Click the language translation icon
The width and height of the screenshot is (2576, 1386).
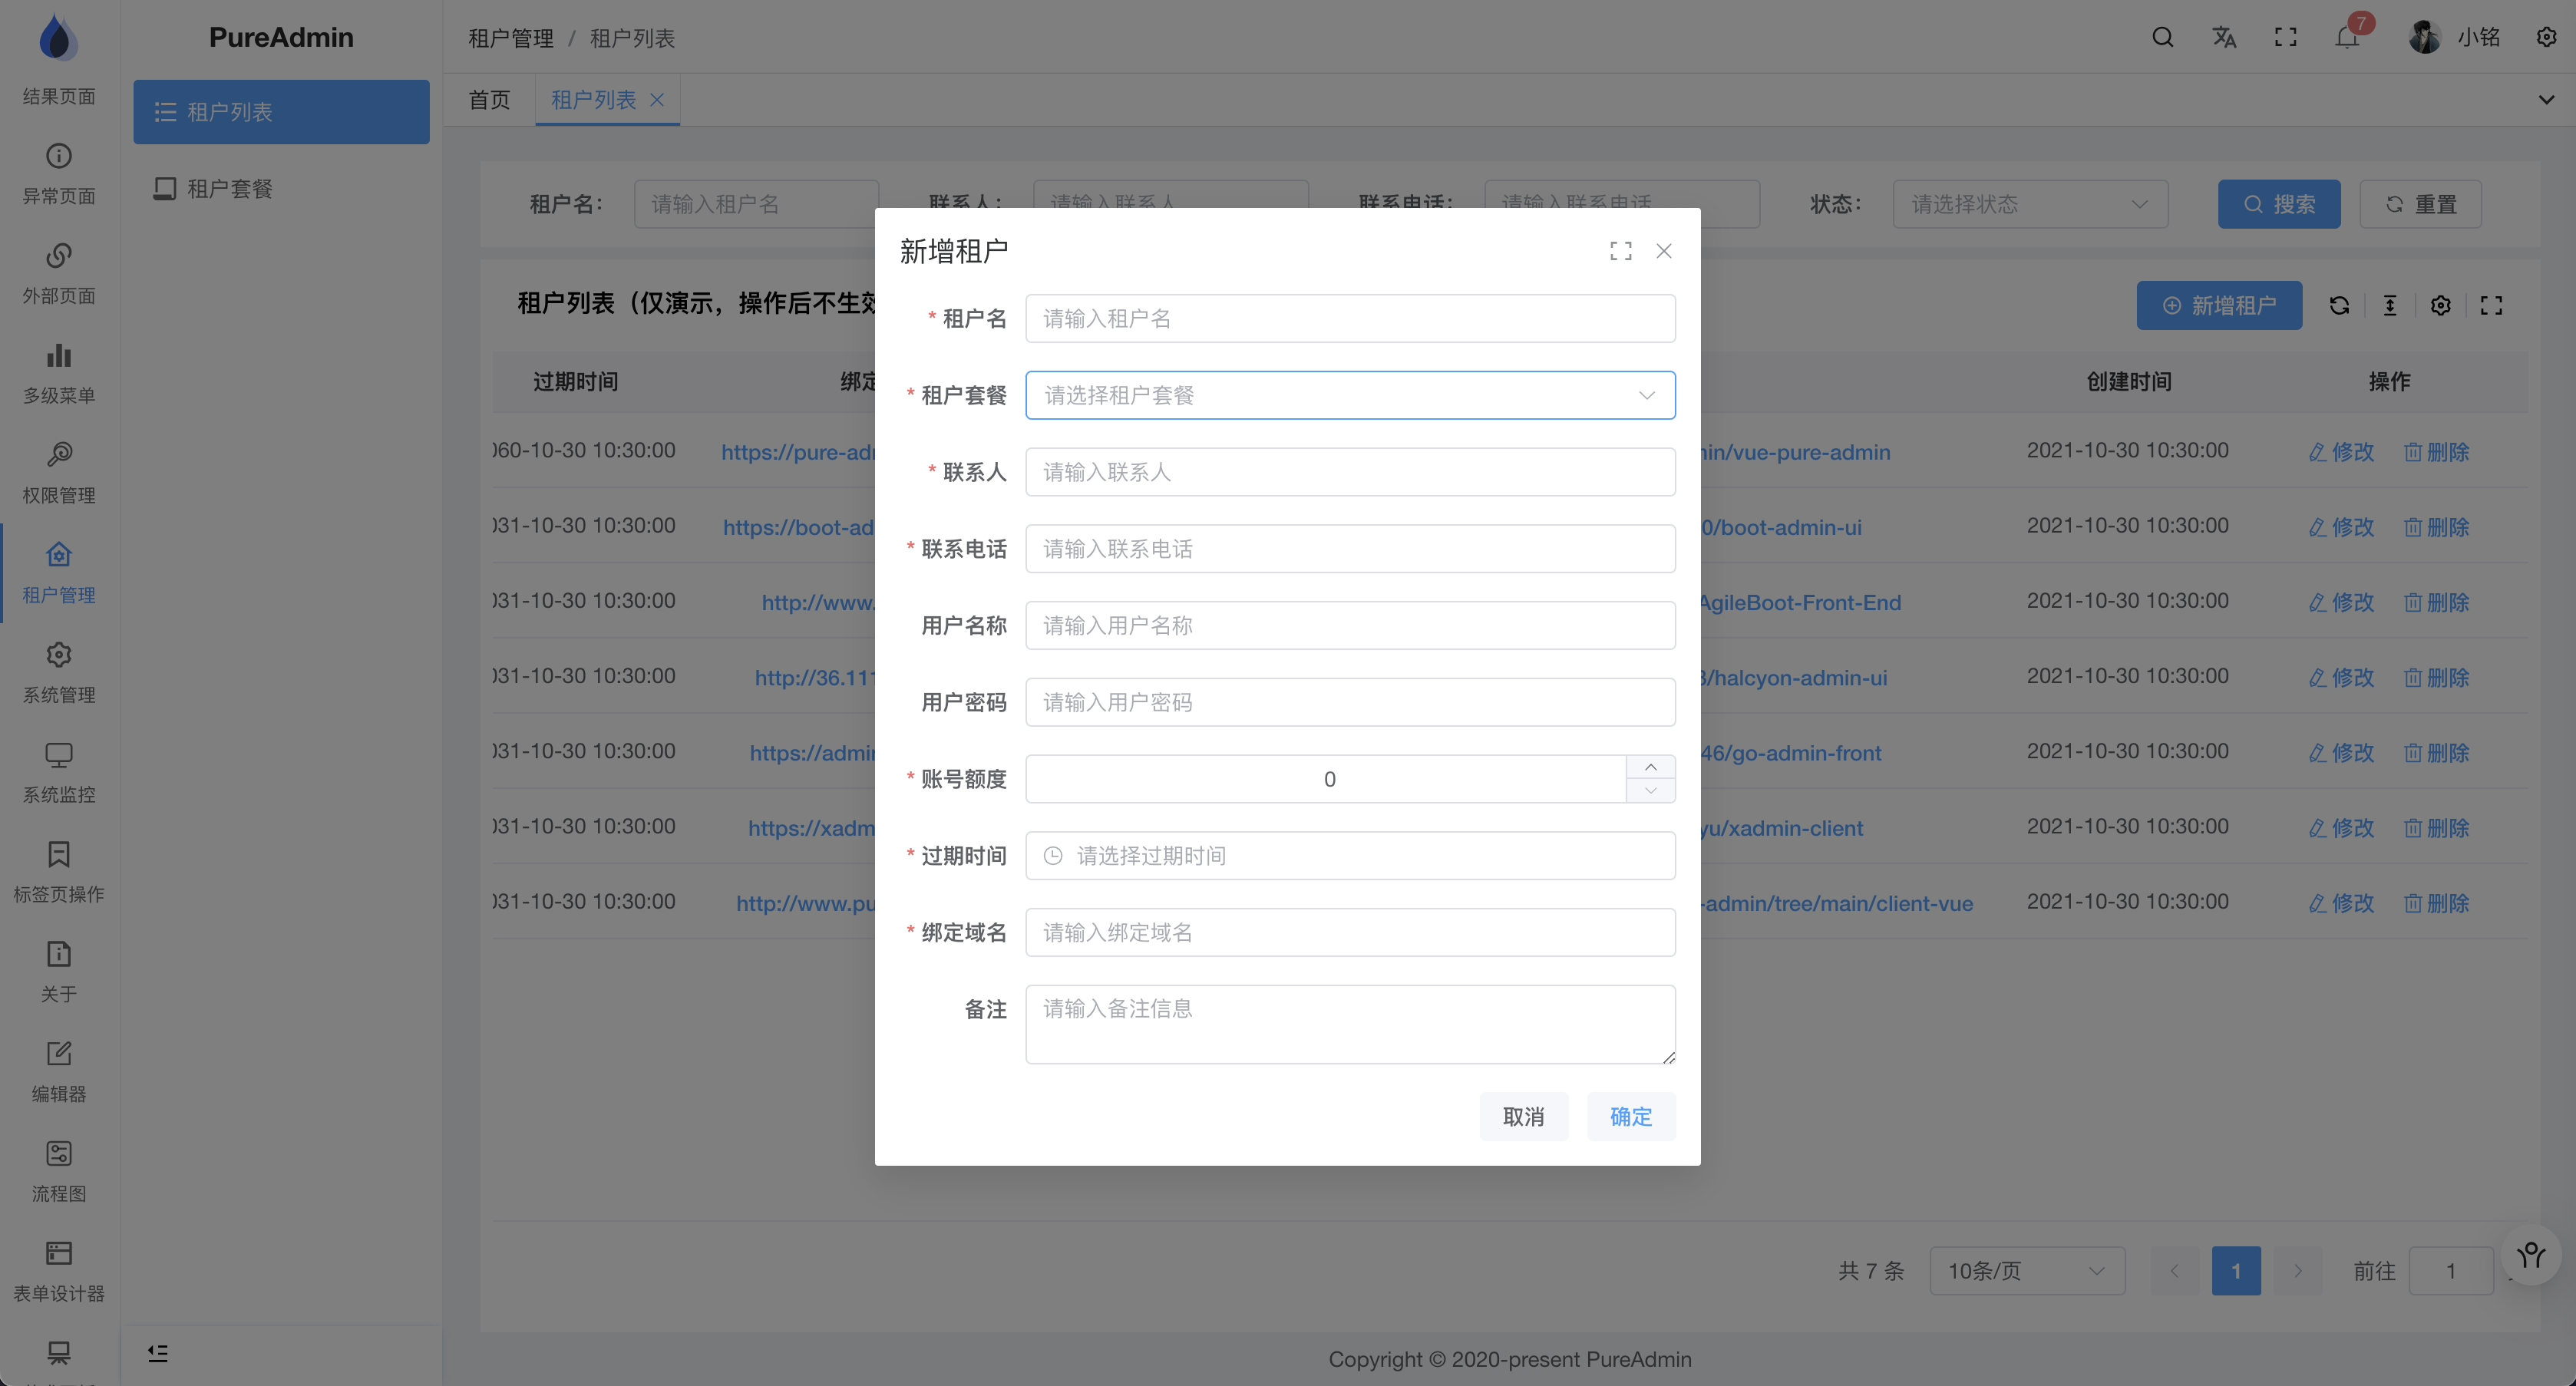click(2224, 38)
